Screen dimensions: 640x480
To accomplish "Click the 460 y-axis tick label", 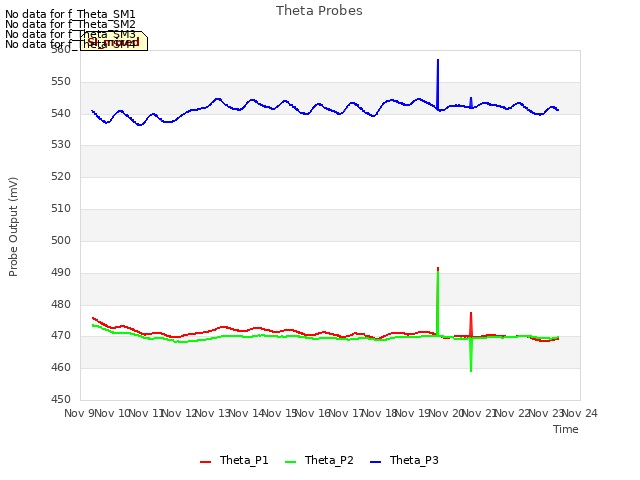I will tap(61, 367).
